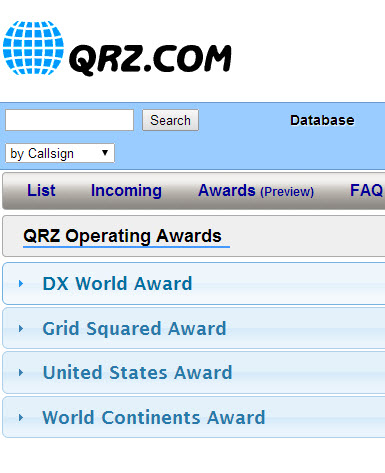
Task: Open the by Callsign dropdown
Action: (60, 153)
